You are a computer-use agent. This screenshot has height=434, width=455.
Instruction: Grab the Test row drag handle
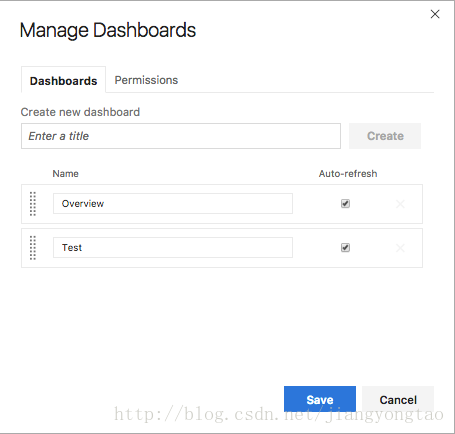33,248
